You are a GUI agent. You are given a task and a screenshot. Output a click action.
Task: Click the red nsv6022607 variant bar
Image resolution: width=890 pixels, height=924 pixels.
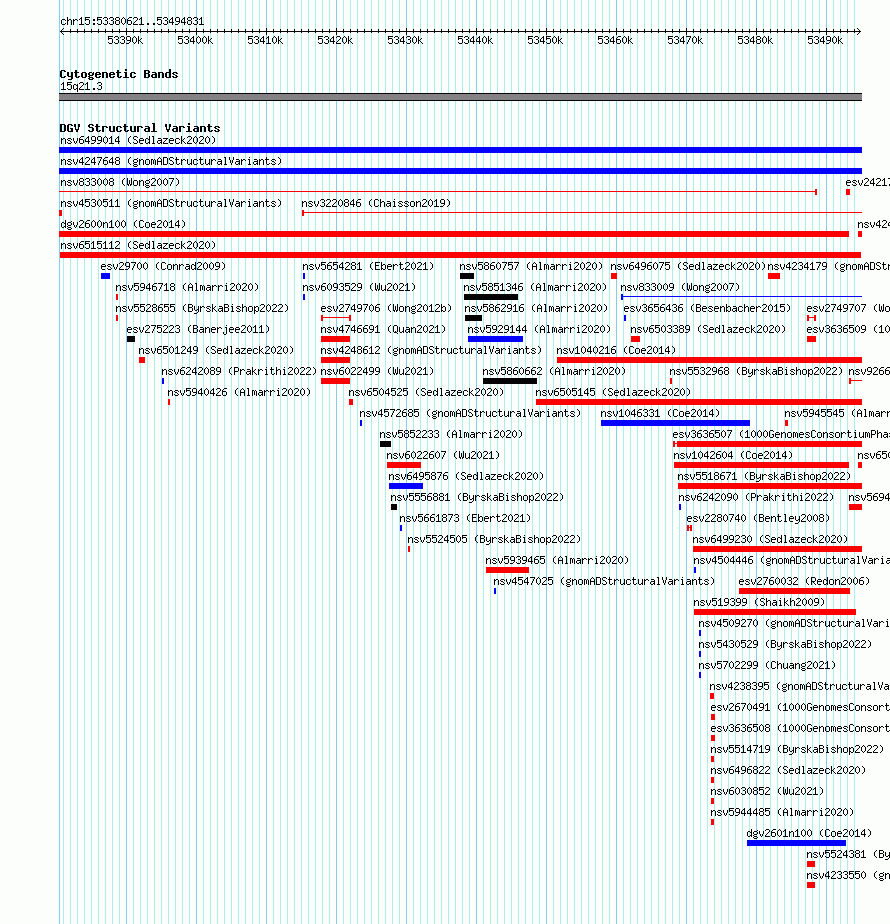tap(404, 465)
